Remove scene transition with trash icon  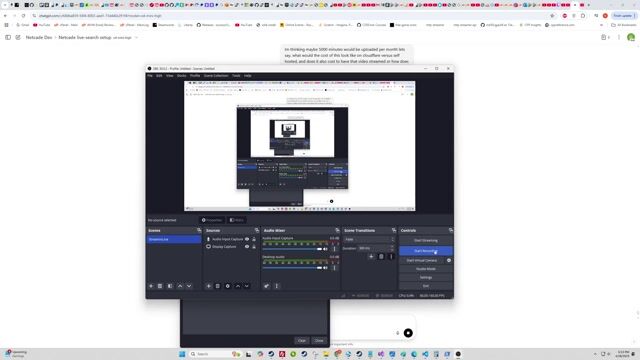pyautogui.click(x=381, y=256)
